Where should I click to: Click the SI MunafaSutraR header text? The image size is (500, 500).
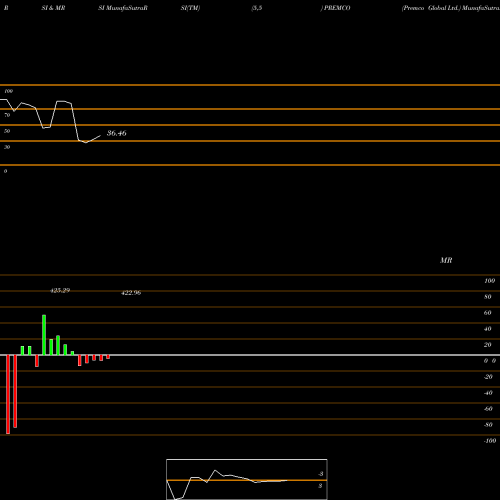pos(123,8)
